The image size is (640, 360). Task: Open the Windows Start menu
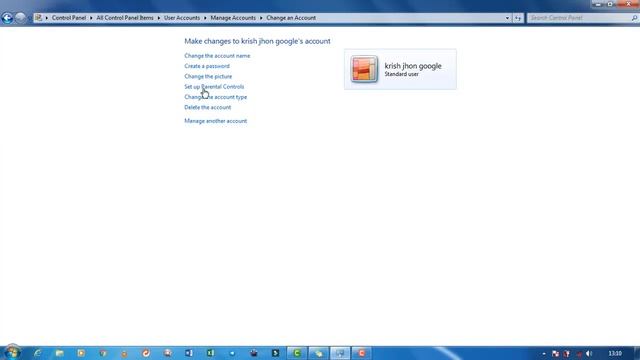click(12, 352)
